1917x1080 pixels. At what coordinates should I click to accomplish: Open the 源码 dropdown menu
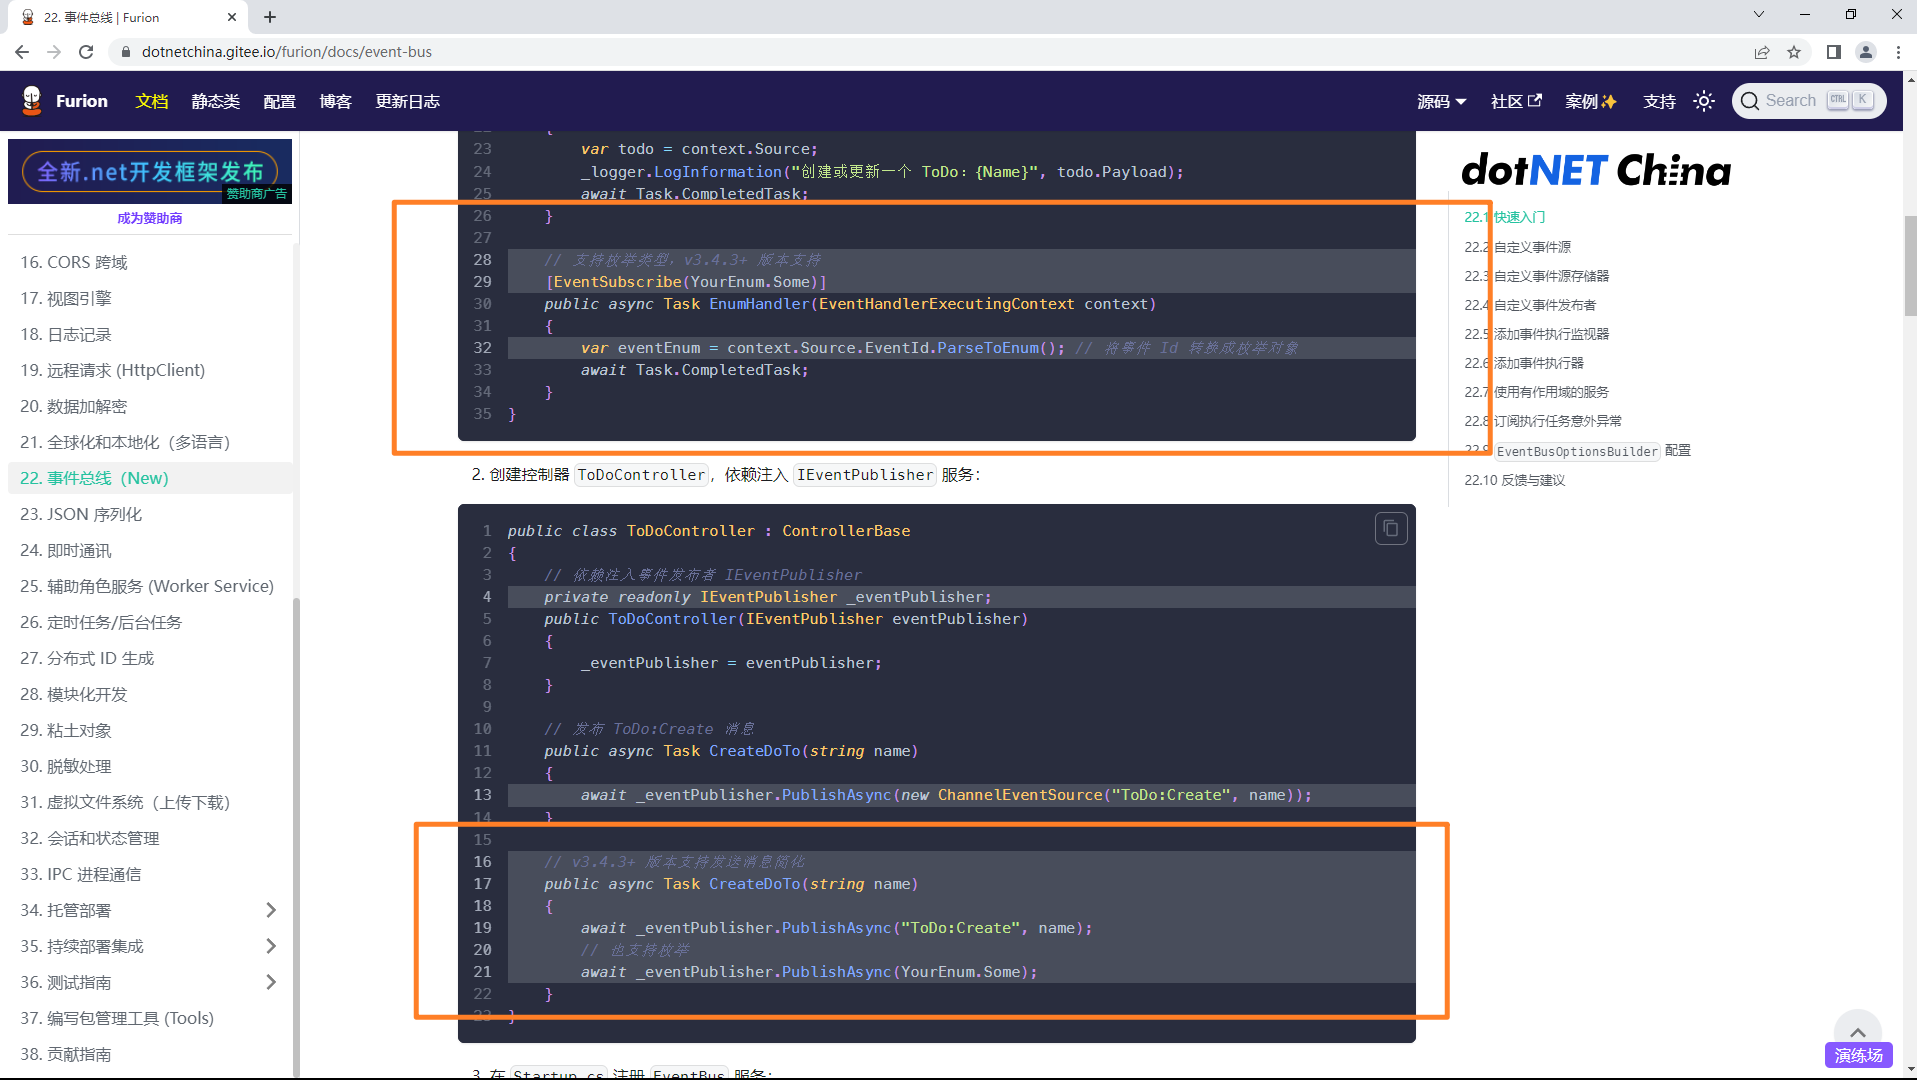coord(1441,101)
